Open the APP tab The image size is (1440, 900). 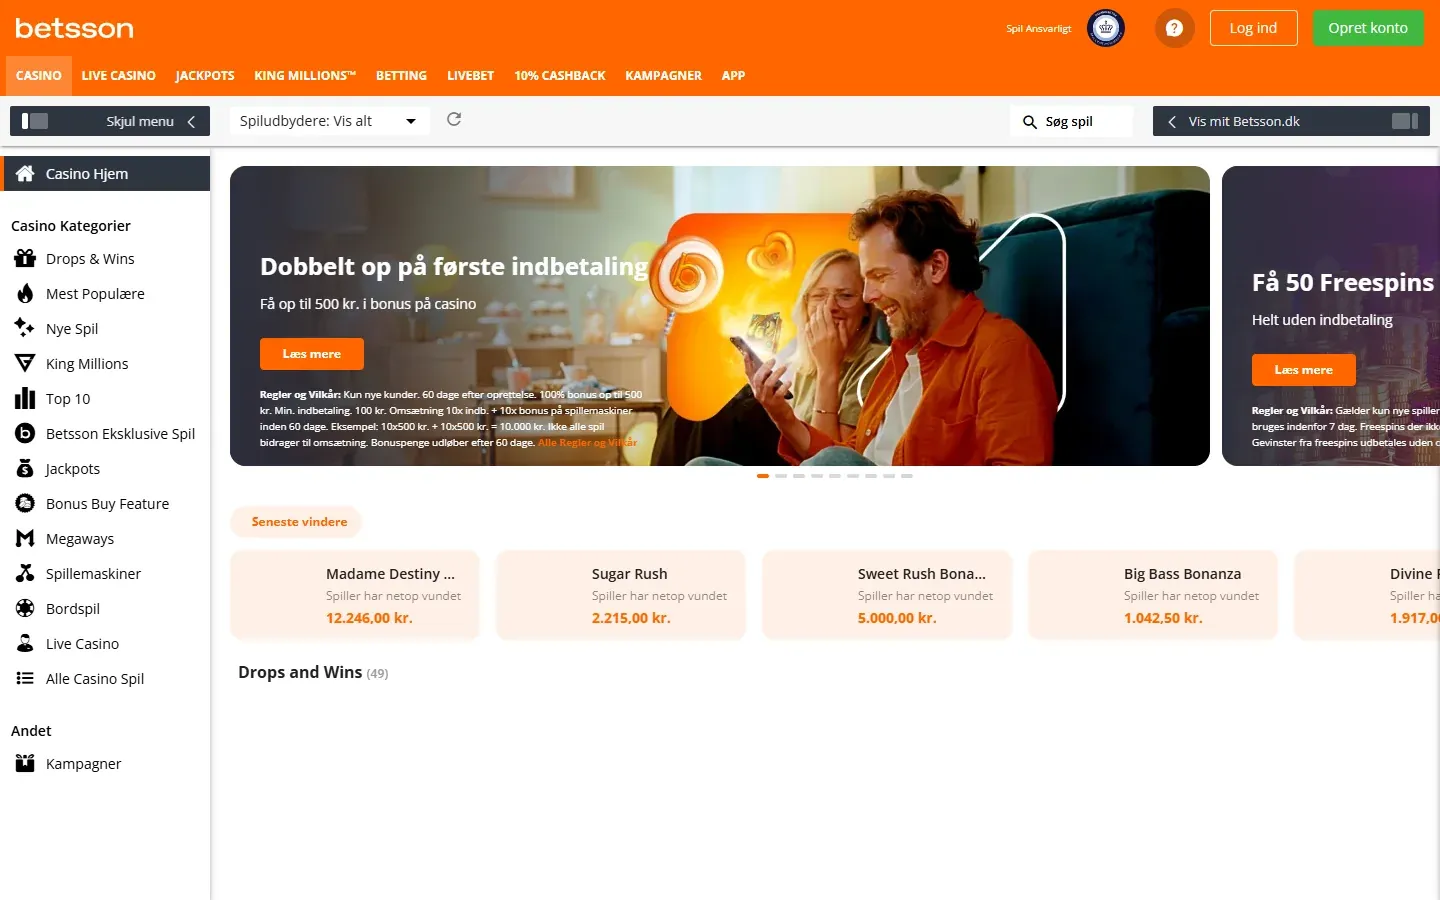tap(734, 76)
